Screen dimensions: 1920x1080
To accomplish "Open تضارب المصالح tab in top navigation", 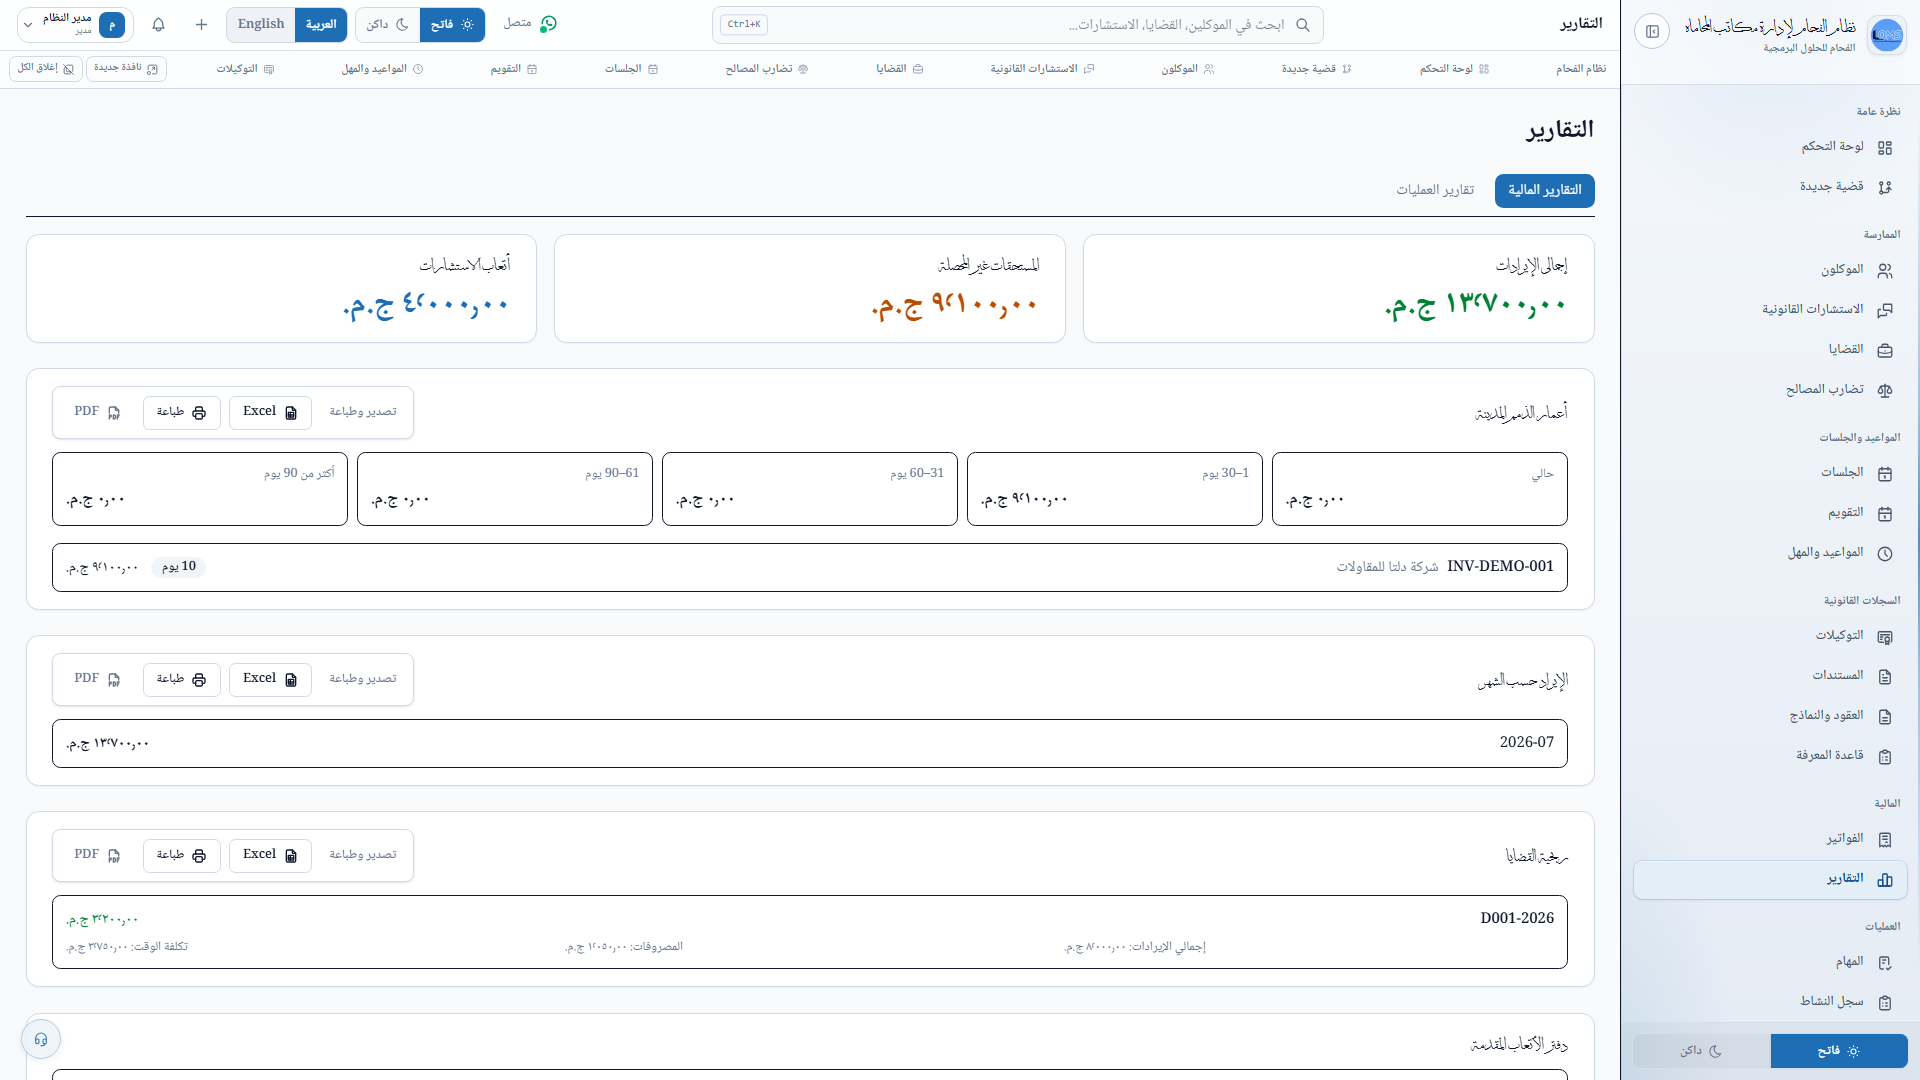I will (767, 69).
